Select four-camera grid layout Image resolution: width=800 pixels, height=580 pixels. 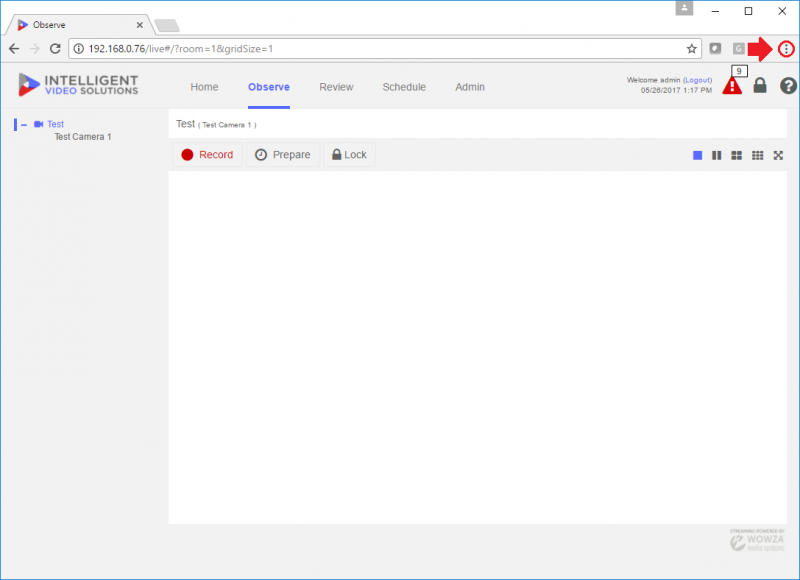tap(737, 155)
